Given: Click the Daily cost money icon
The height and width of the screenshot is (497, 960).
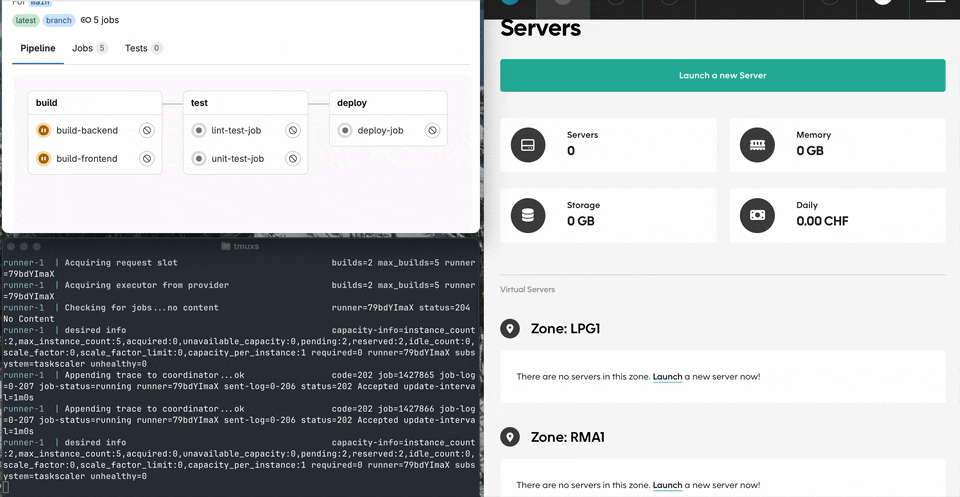Looking at the screenshot, I should point(758,215).
